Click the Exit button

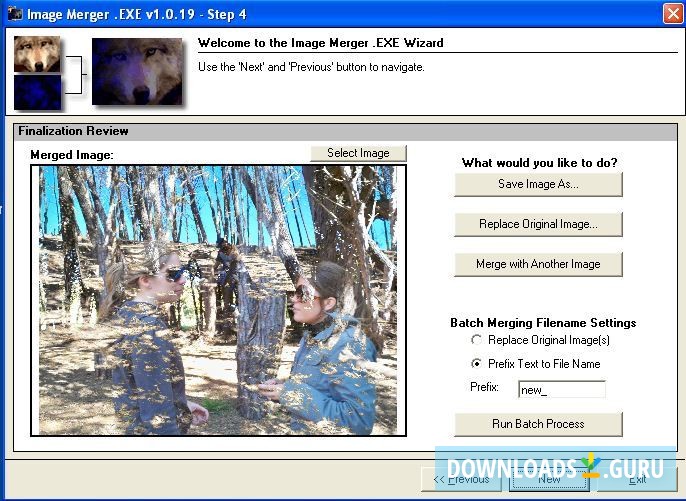coord(637,480)
